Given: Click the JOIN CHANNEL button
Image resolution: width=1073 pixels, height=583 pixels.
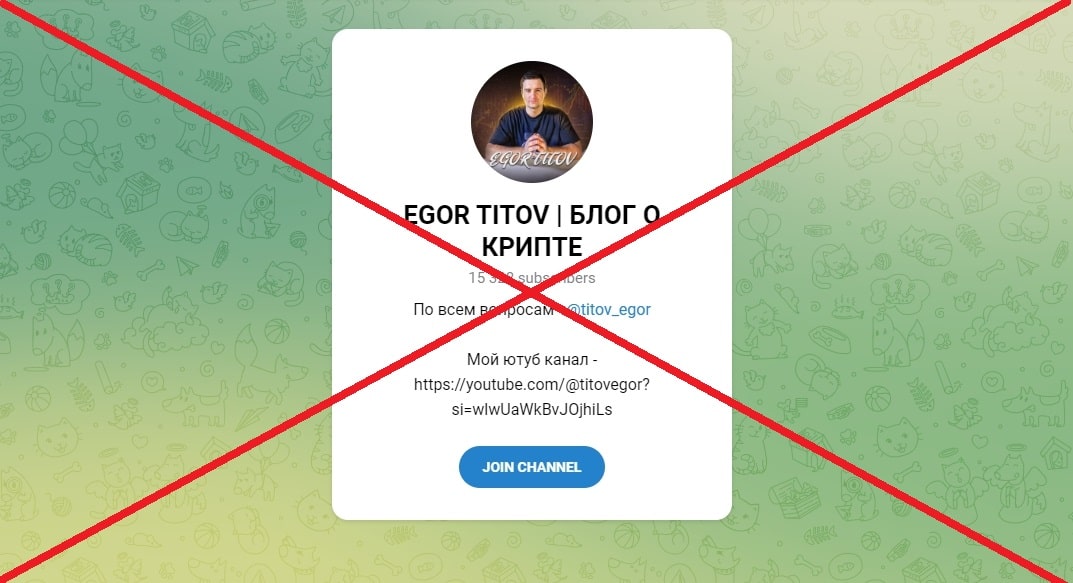Looking at the screenshot, I should pyautogui.click(x=532, y=467).
